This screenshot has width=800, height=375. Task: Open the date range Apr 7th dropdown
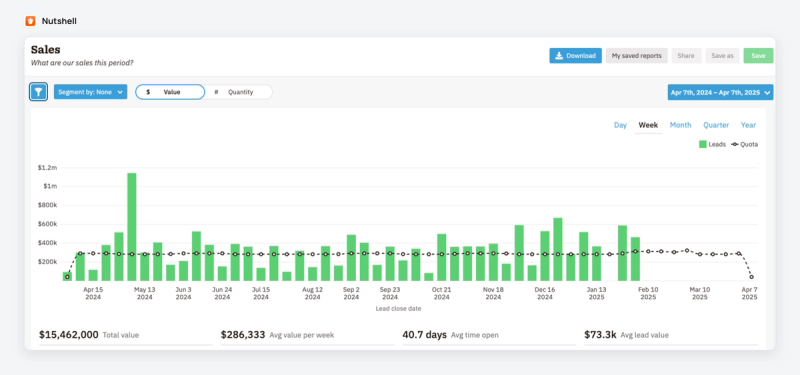click(x=720, y=92)
